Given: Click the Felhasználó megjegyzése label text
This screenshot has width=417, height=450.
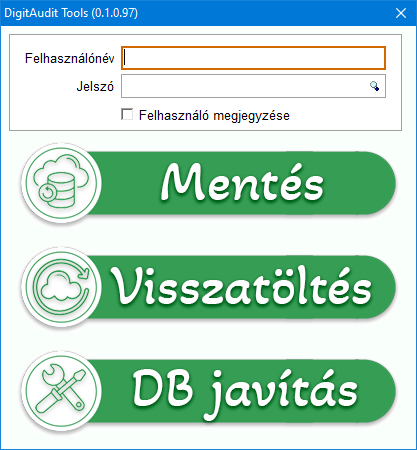Looking at the screenshot, I should (214, 116).
